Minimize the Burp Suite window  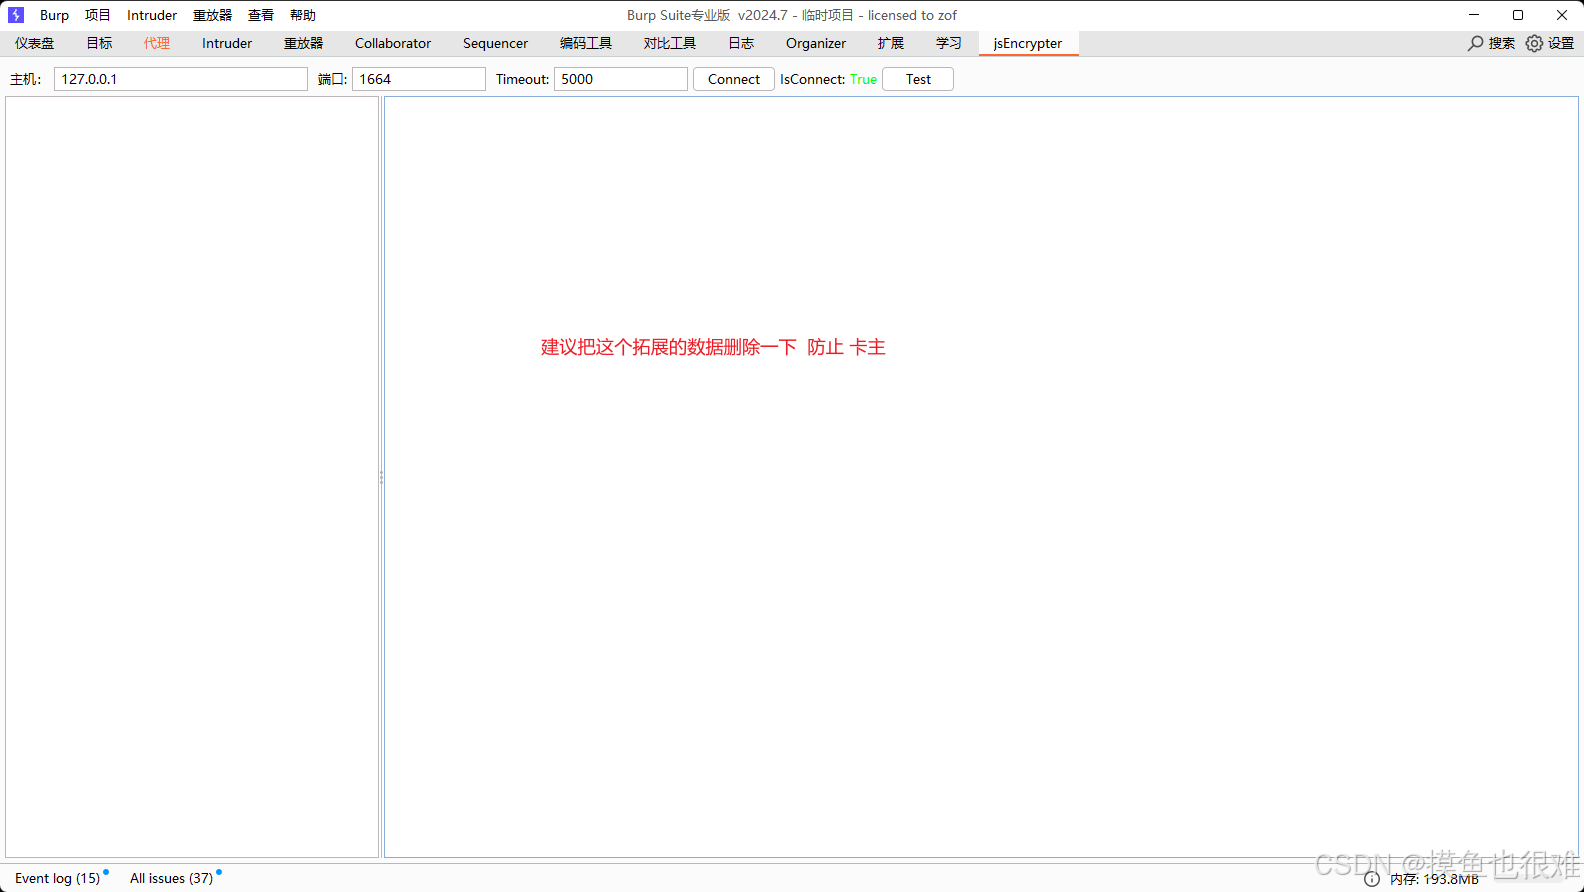pos(1474,15)
